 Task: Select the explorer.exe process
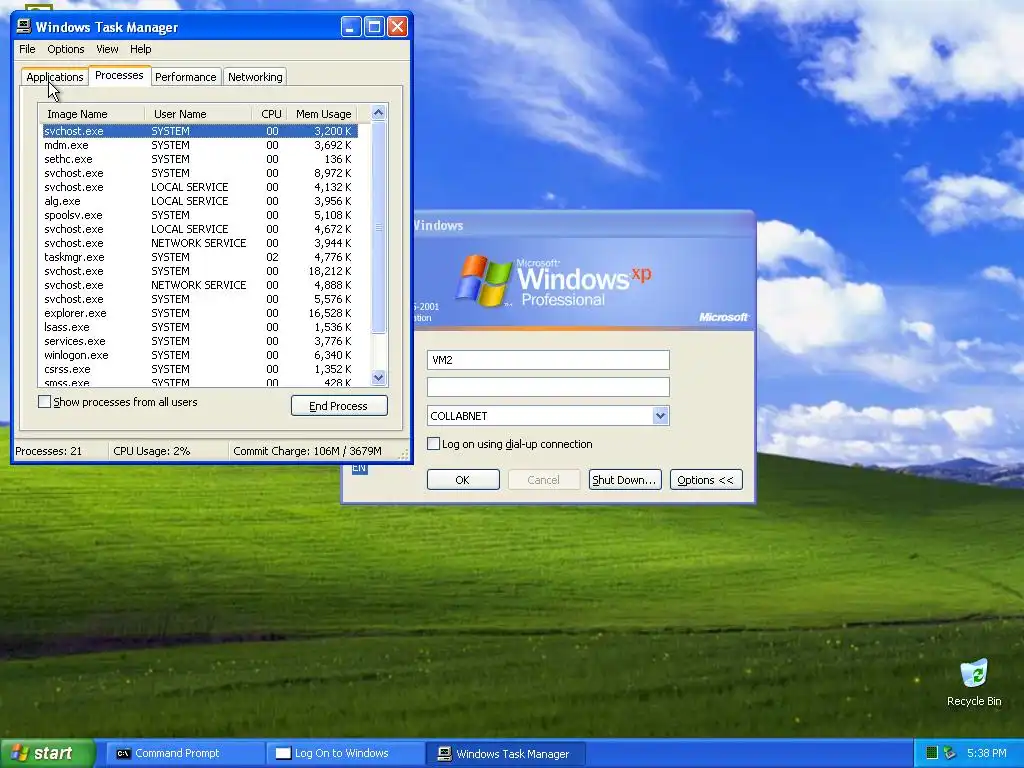pos(199,313)
